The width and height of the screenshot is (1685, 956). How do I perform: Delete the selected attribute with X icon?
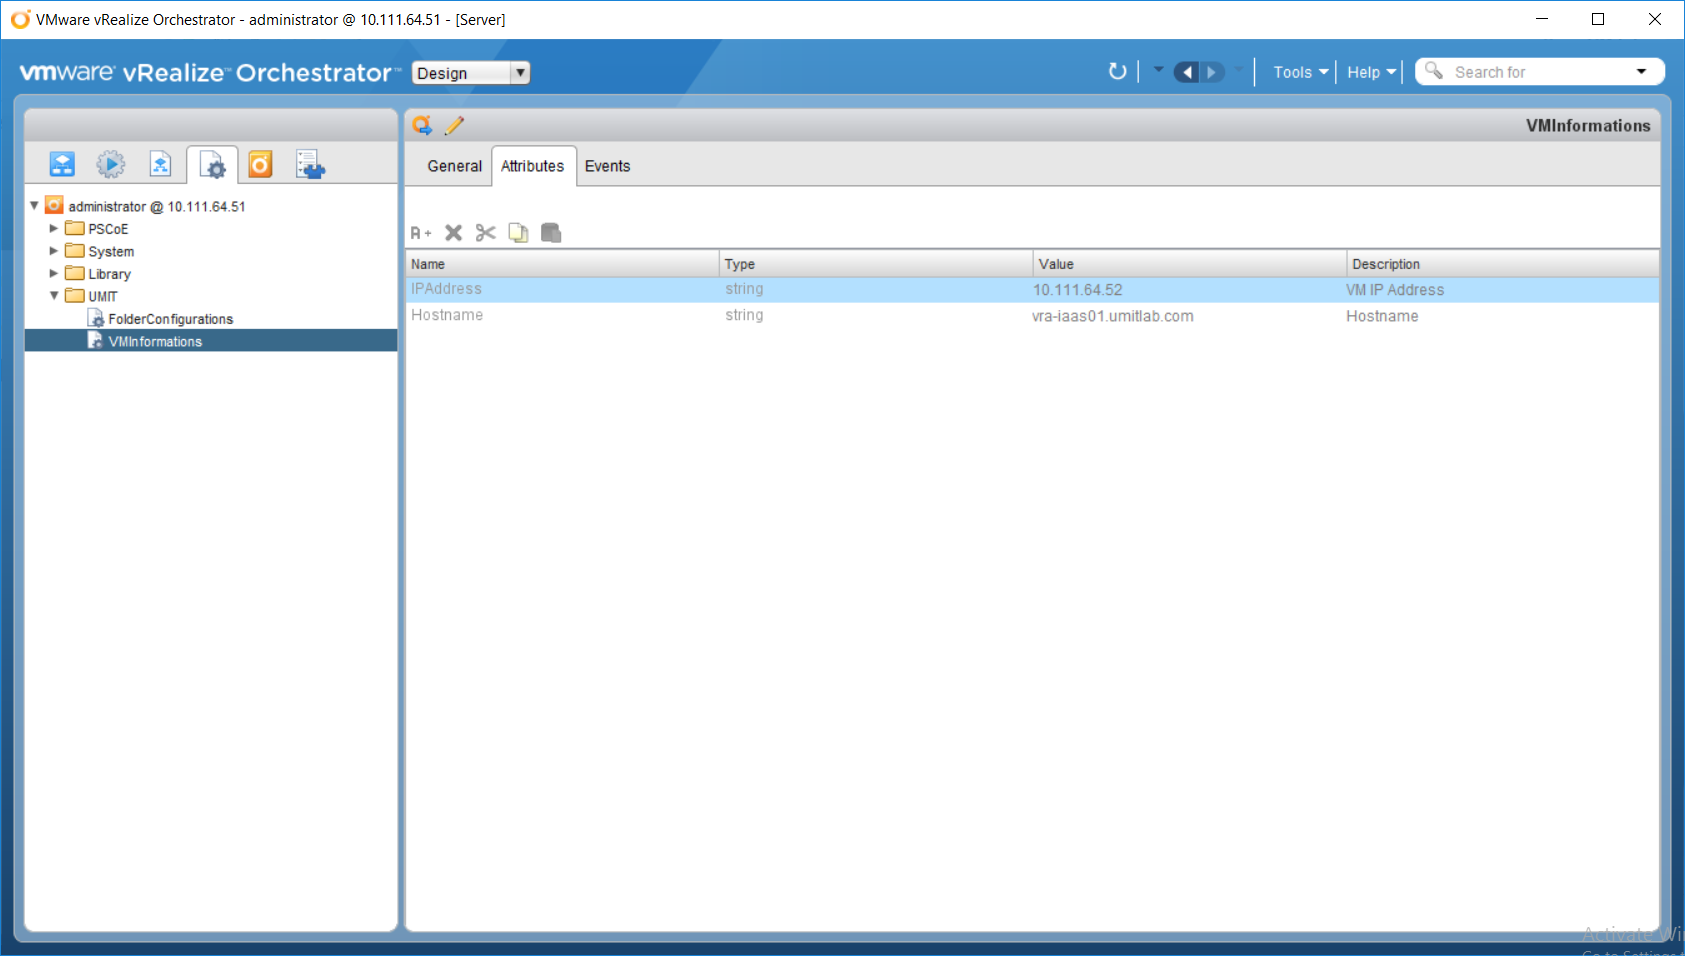tap(453, 233)
